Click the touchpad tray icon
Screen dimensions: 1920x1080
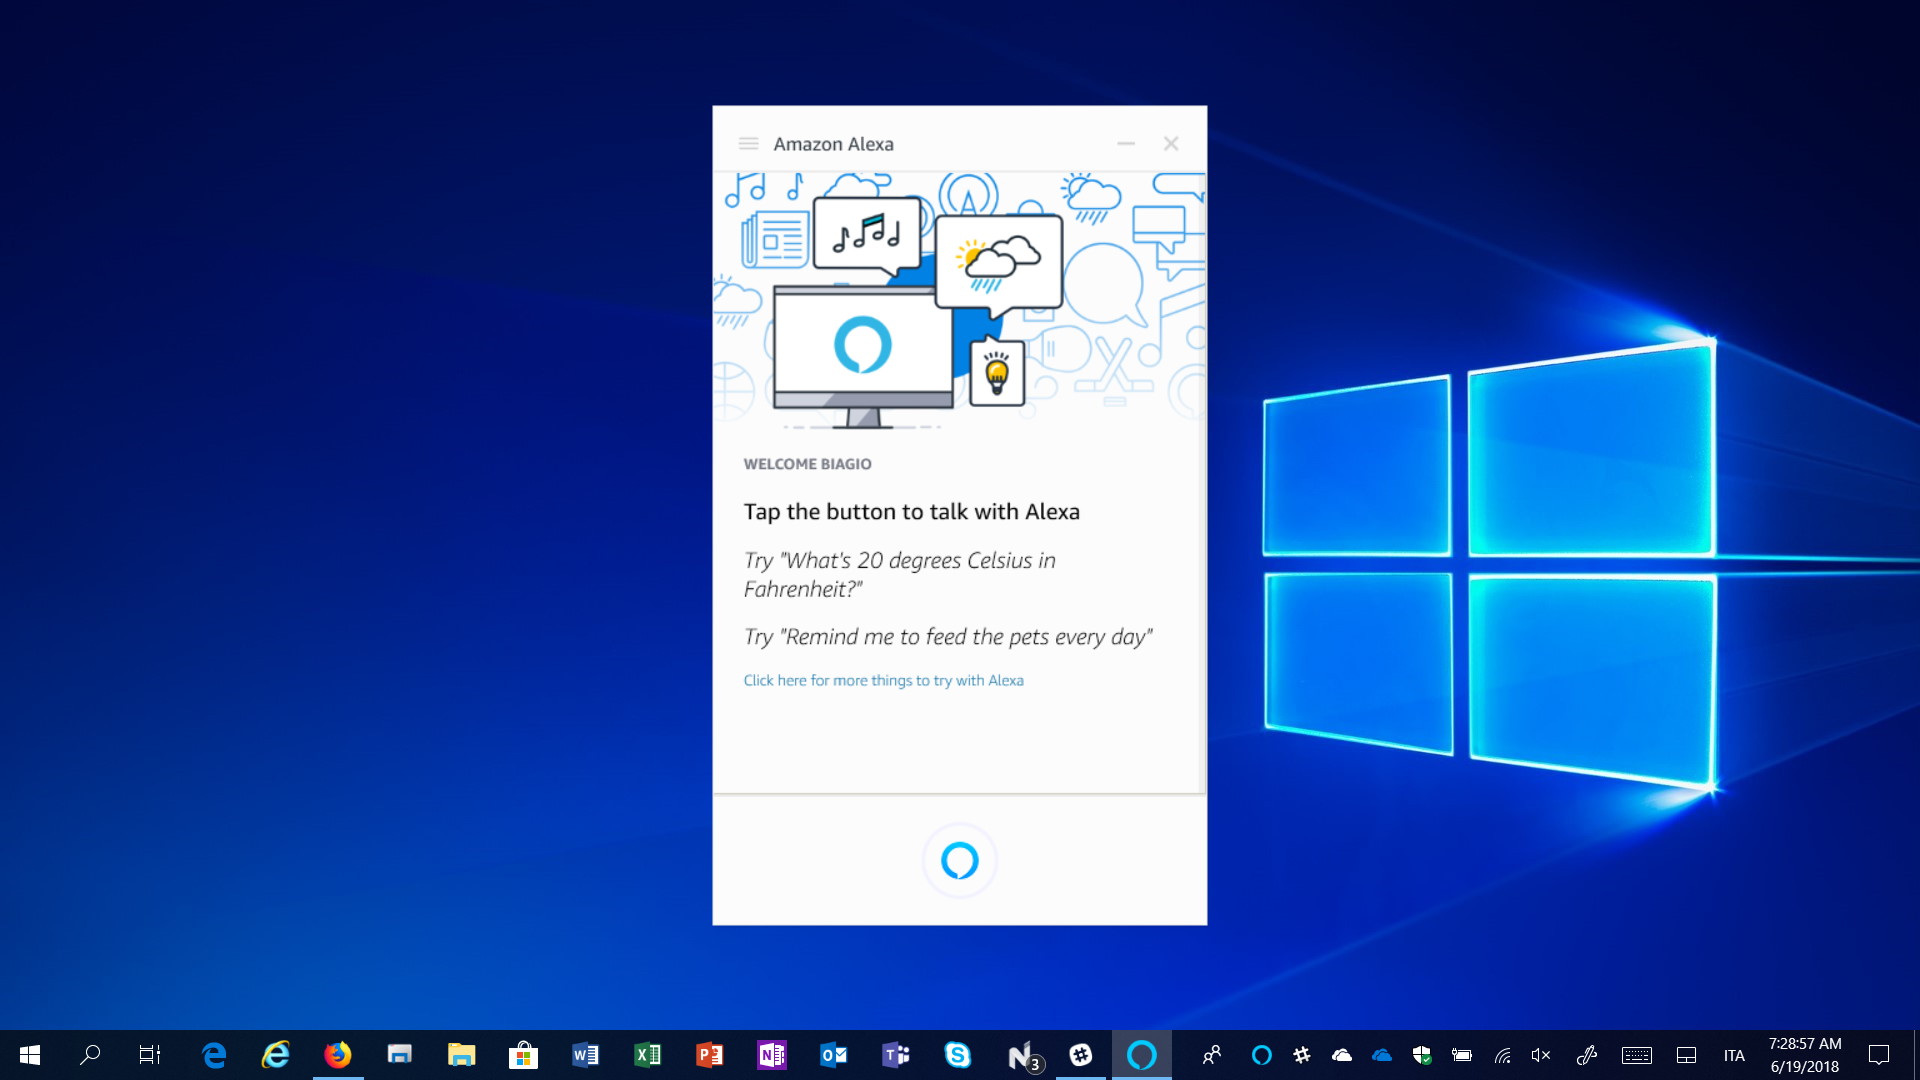(1687, 1055)
